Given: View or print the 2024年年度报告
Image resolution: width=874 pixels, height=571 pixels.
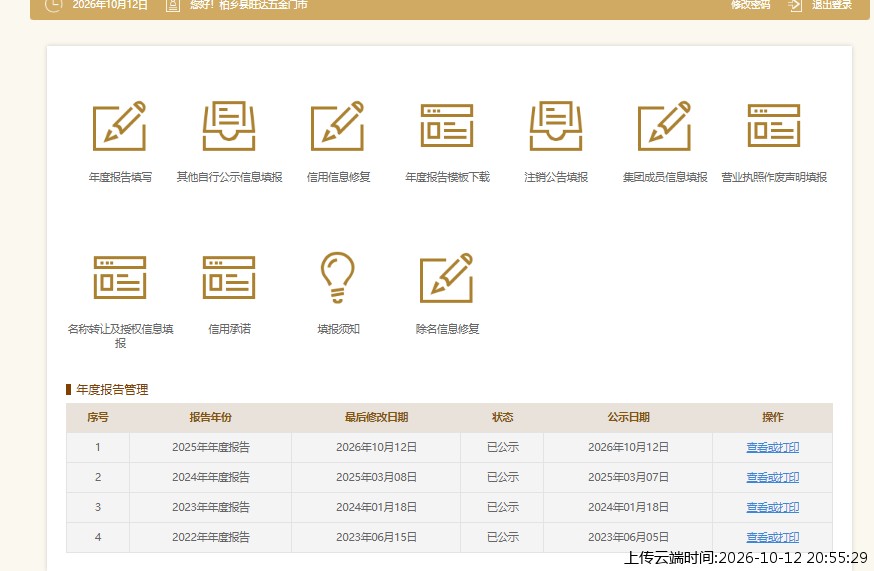Looking at the screenshot, I should 773,477.
